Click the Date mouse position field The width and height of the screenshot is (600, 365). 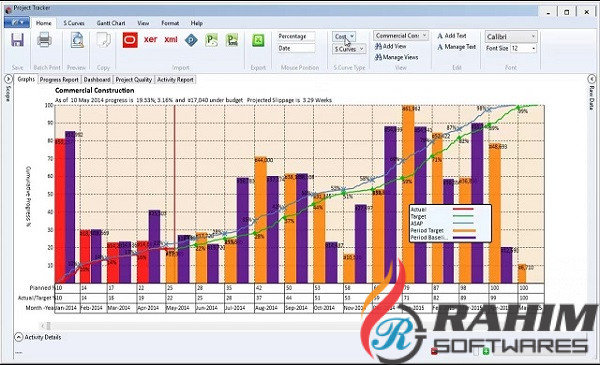pyautogui.click(x=296, y=48)
